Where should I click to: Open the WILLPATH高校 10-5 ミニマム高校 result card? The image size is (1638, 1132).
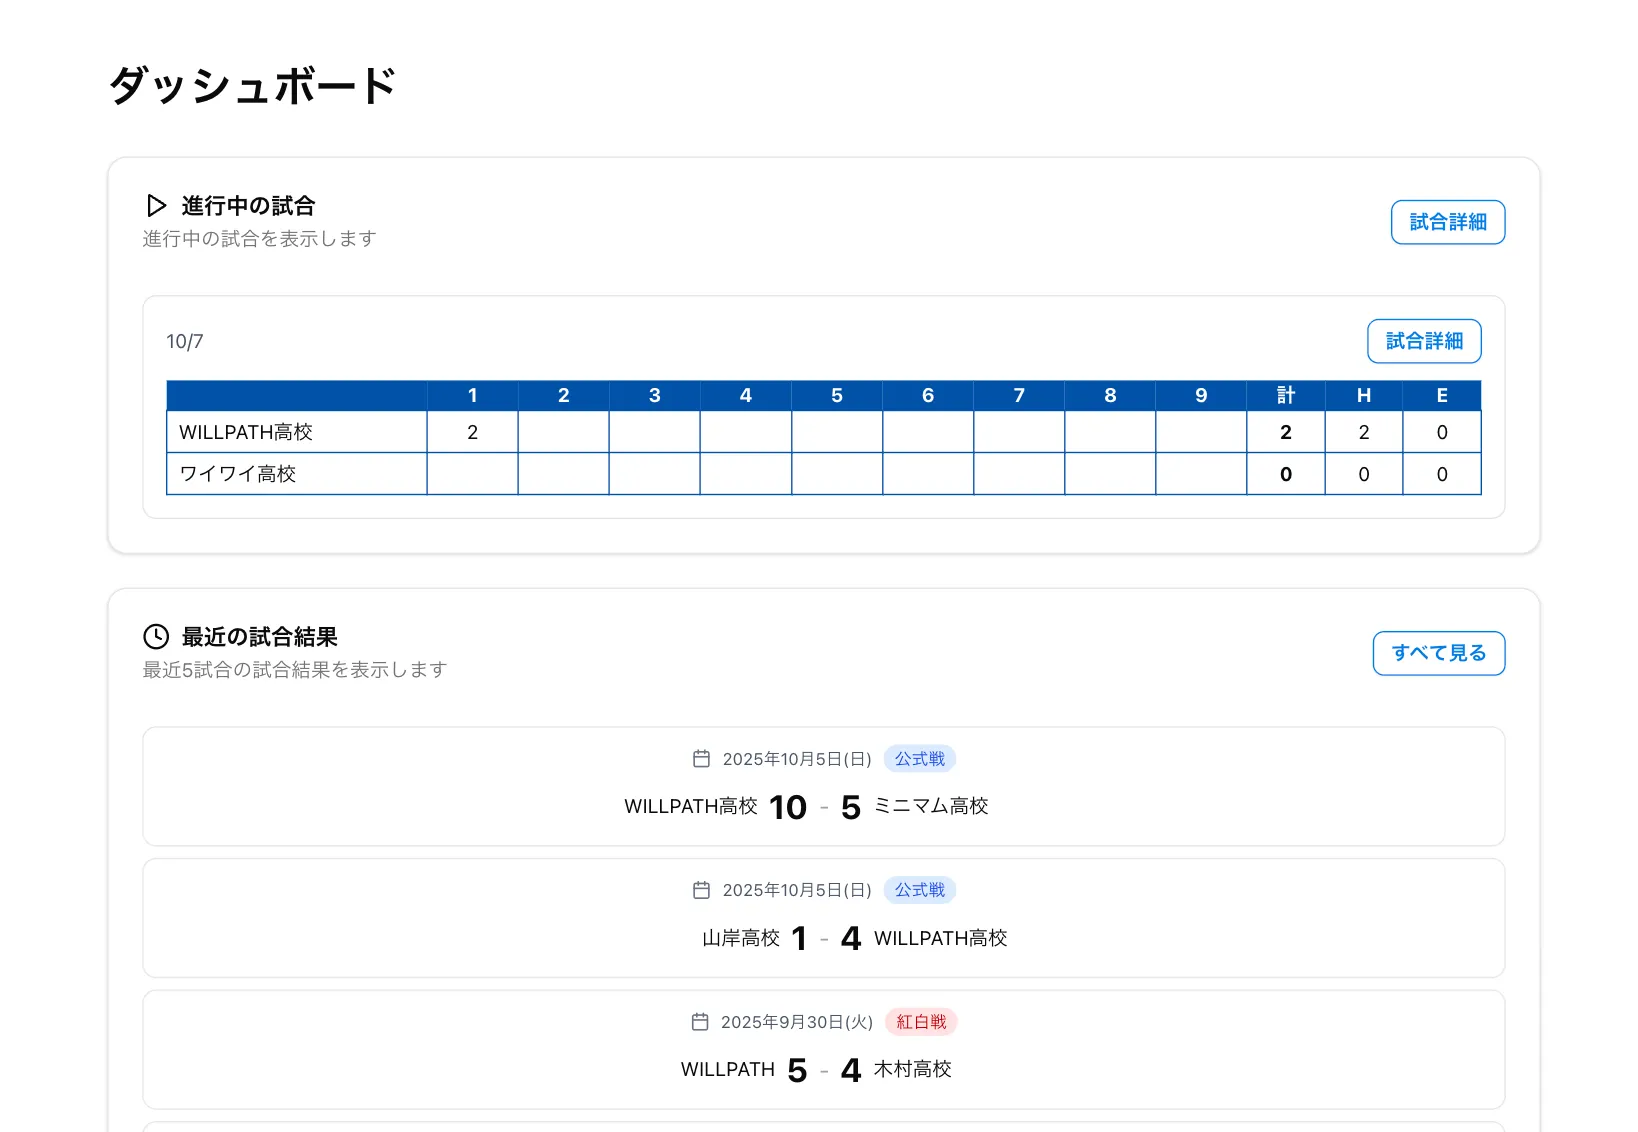823,787
